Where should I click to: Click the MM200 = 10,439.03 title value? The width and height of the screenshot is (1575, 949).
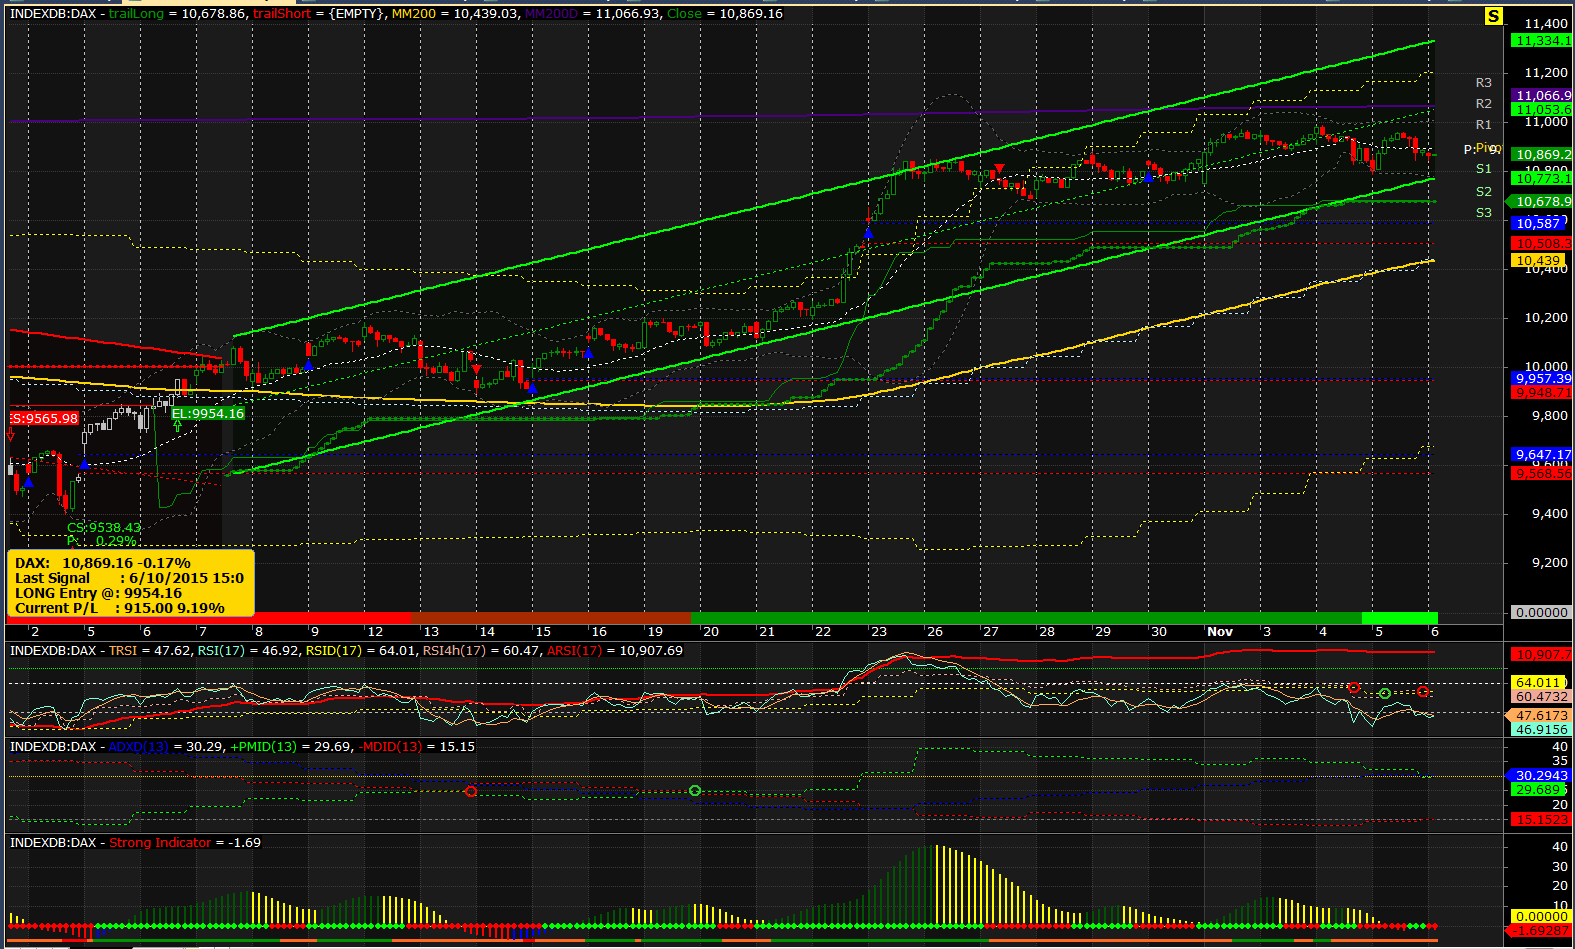click(455, 14)
